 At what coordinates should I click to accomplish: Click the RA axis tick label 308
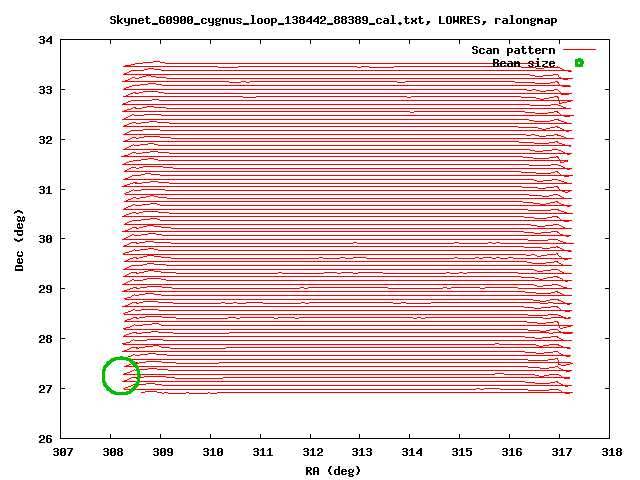[113, 452]
